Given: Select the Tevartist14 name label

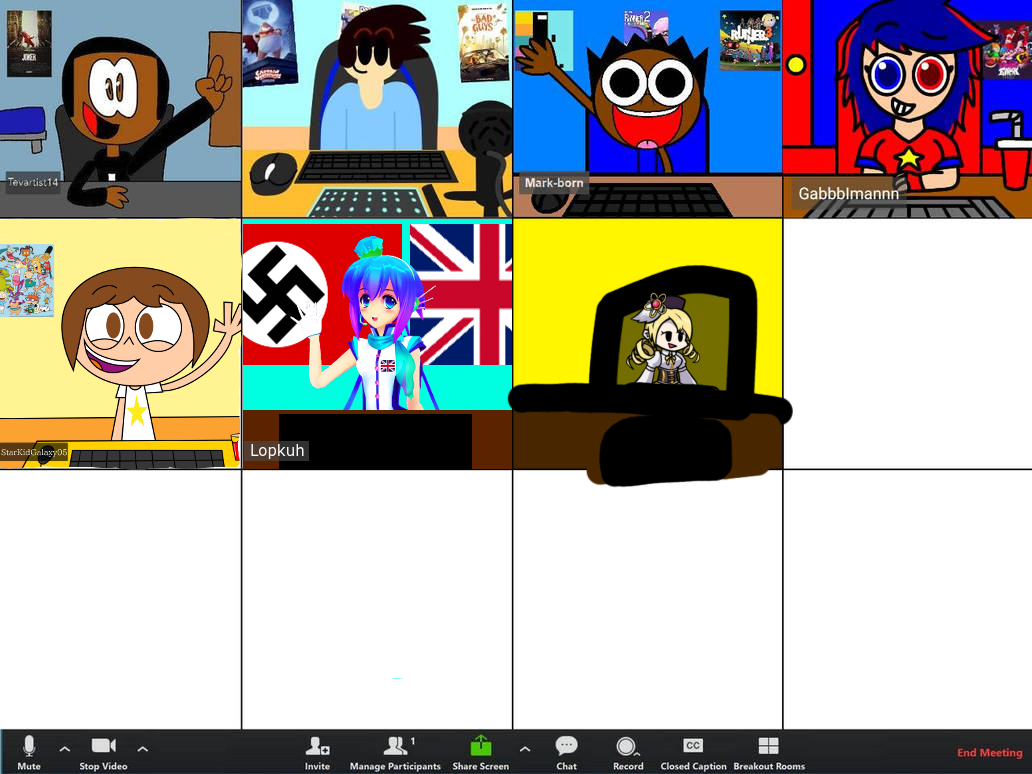Looking at the screenshot, I should pyautogui.click(x=33, y=182).
